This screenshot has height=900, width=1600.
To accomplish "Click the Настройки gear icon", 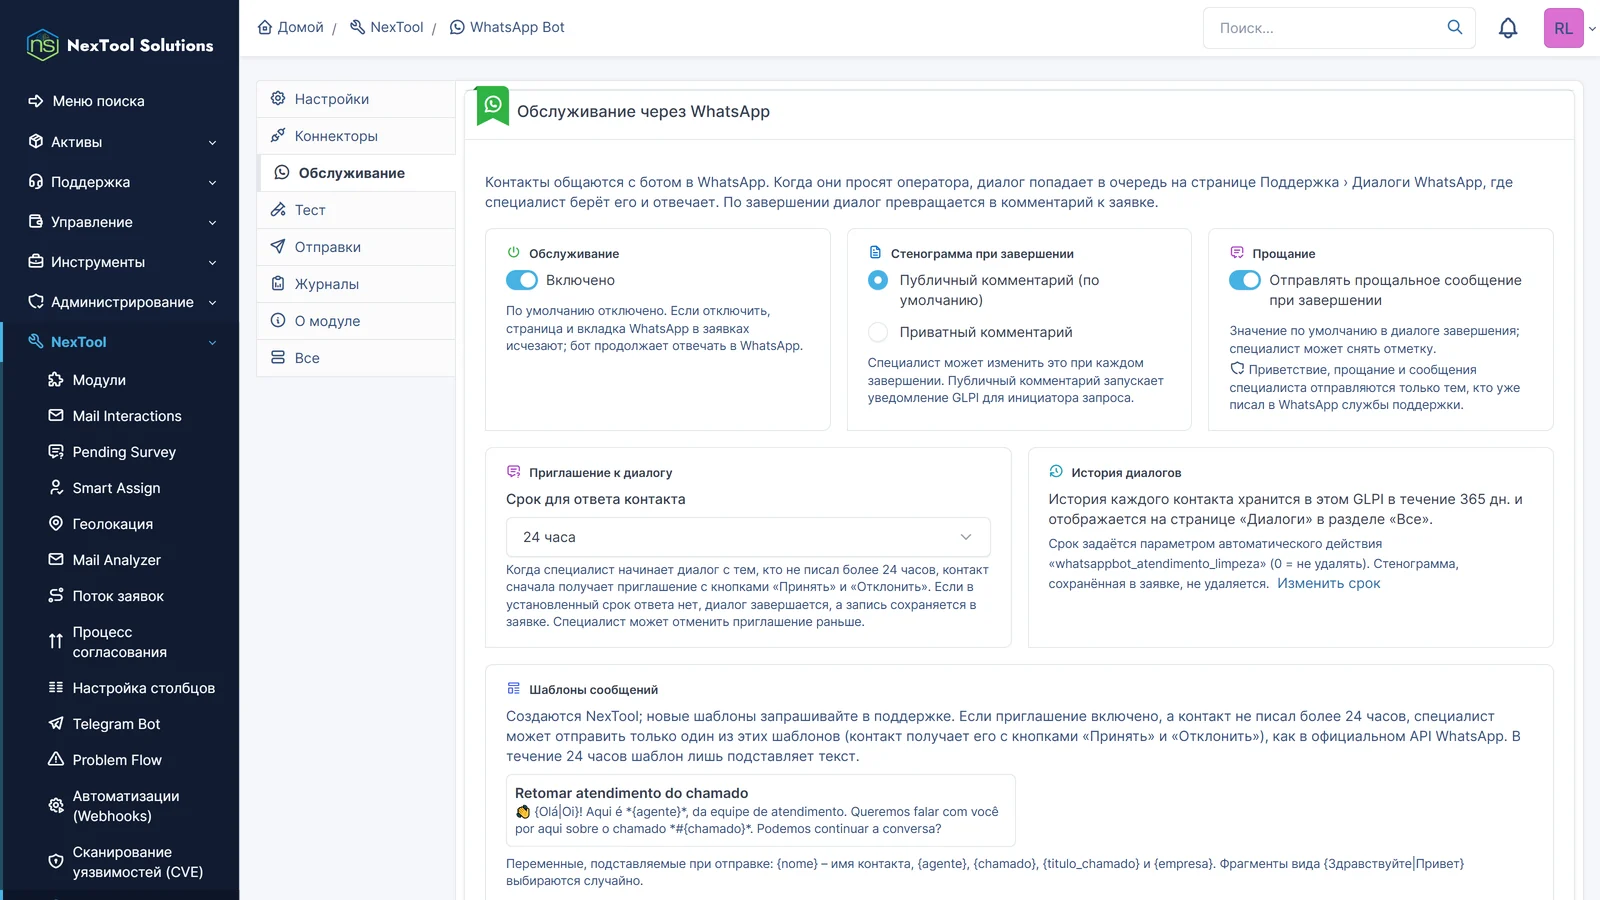I will (x=278, y=98).
